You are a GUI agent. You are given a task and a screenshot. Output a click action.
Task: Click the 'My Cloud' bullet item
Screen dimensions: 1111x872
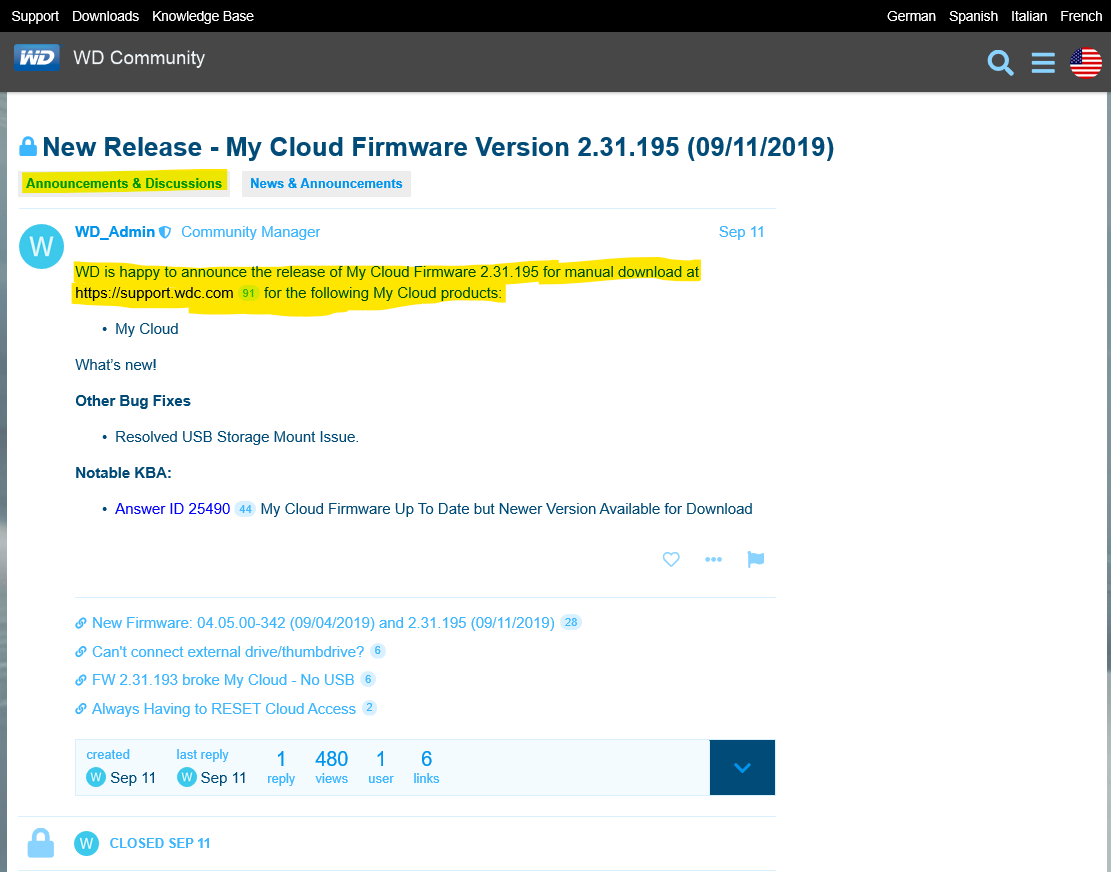(147, 329)
